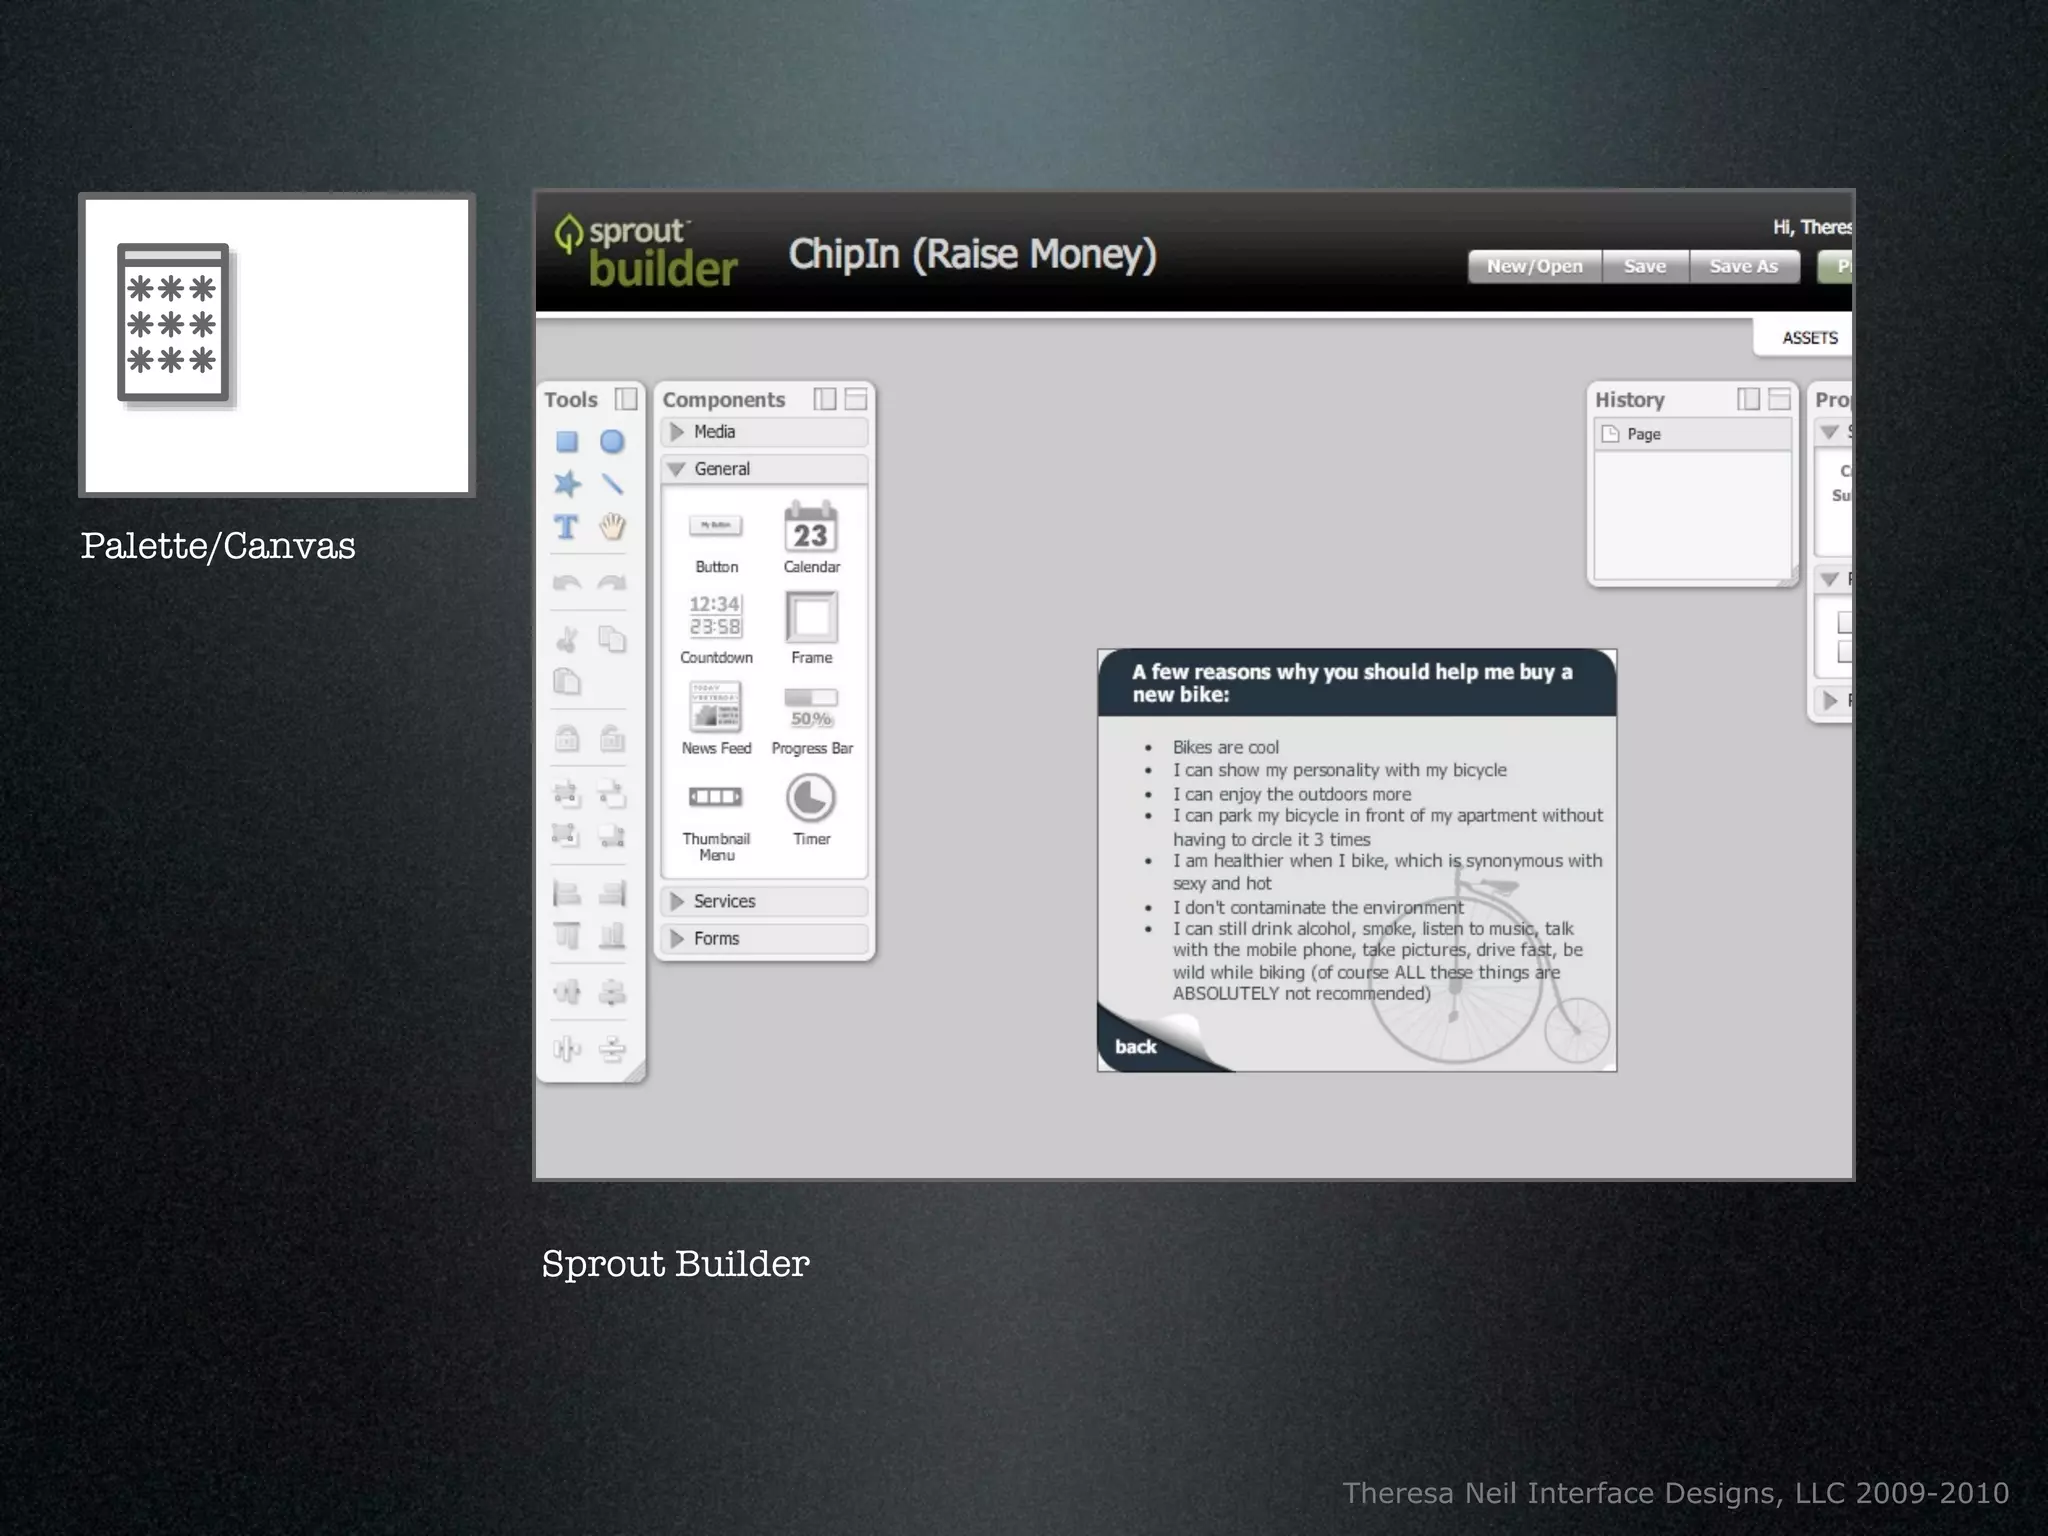Image resolution: width=2048 pixels, height=1536 pixels.
Task: Collapse the History panel
Action: click(x=1780, y=399)
